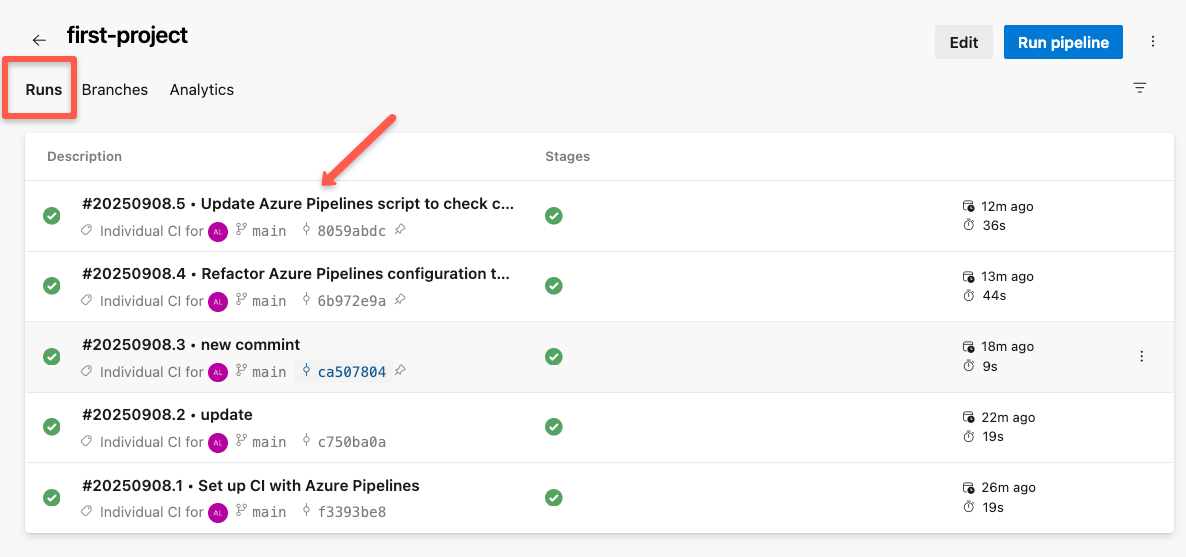The height and width of the screenshot is (557, 1186).
Task: Click commit hash f3393be8
Action: 352,512
